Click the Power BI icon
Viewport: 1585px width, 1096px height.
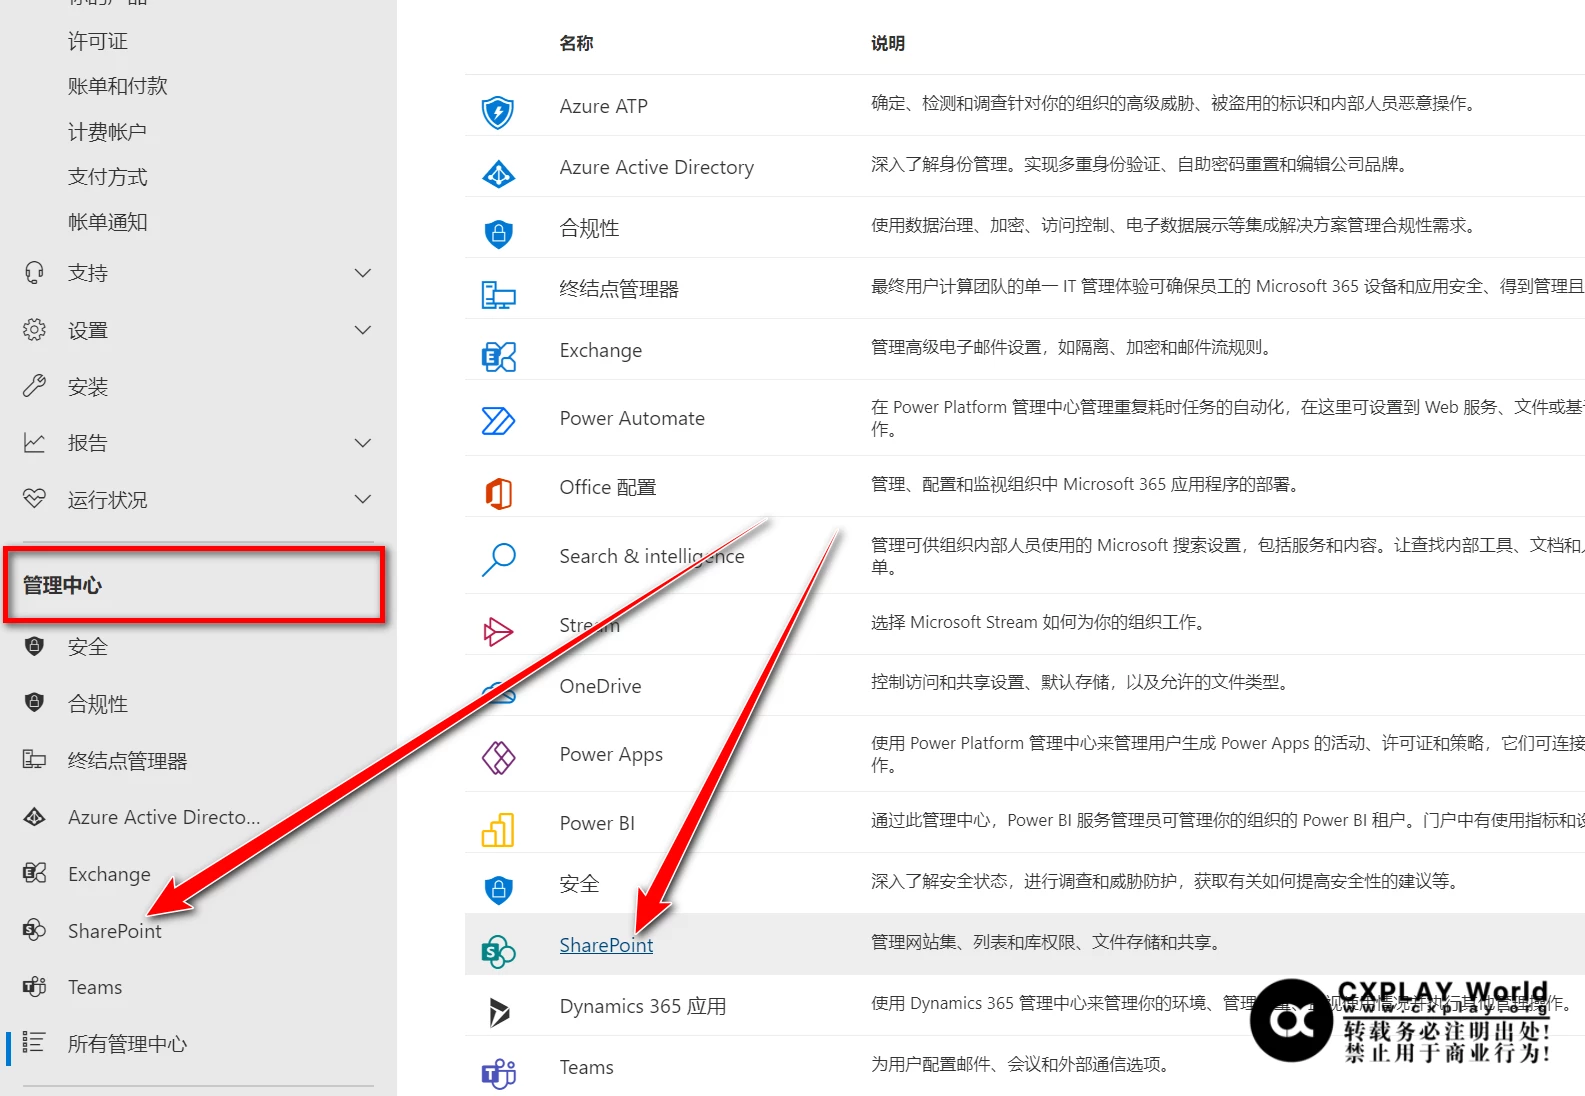[498, 829]
